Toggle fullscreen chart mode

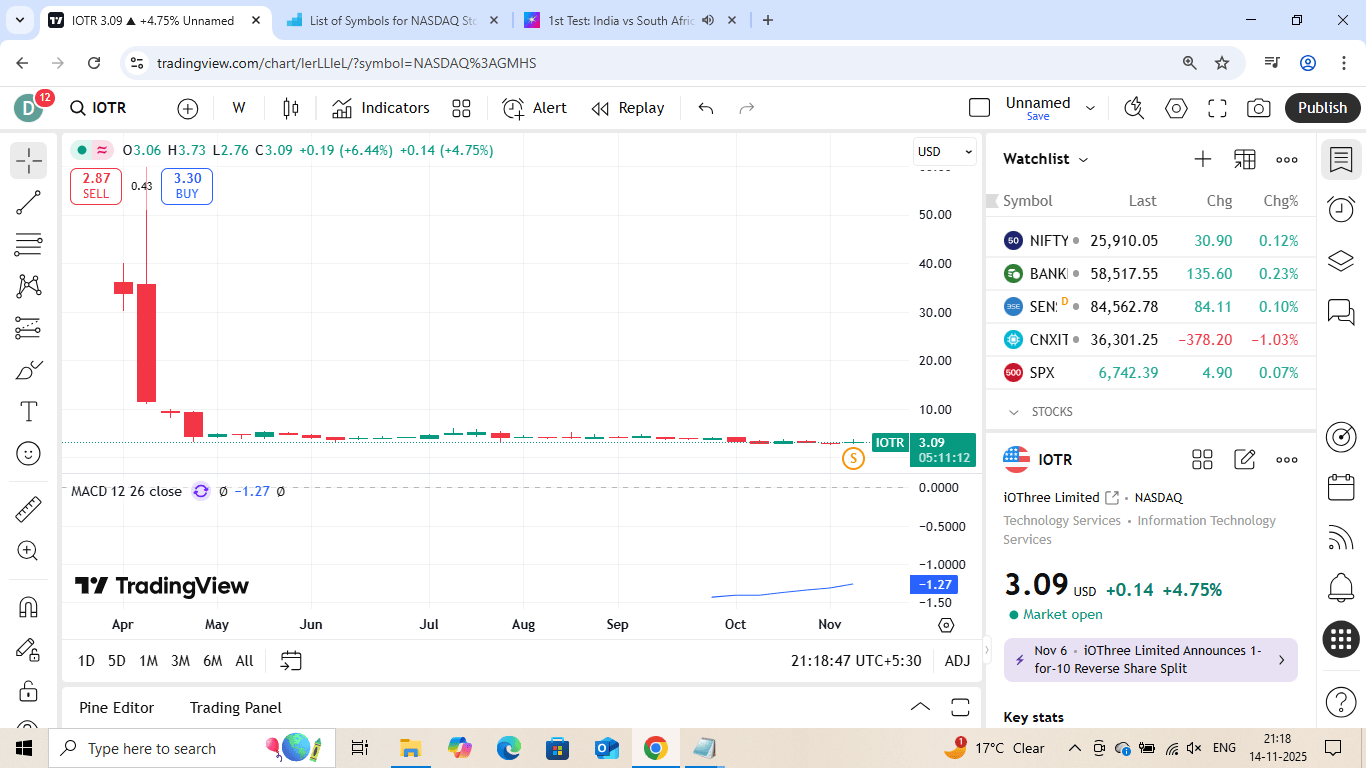click(x=1217, y=108)
